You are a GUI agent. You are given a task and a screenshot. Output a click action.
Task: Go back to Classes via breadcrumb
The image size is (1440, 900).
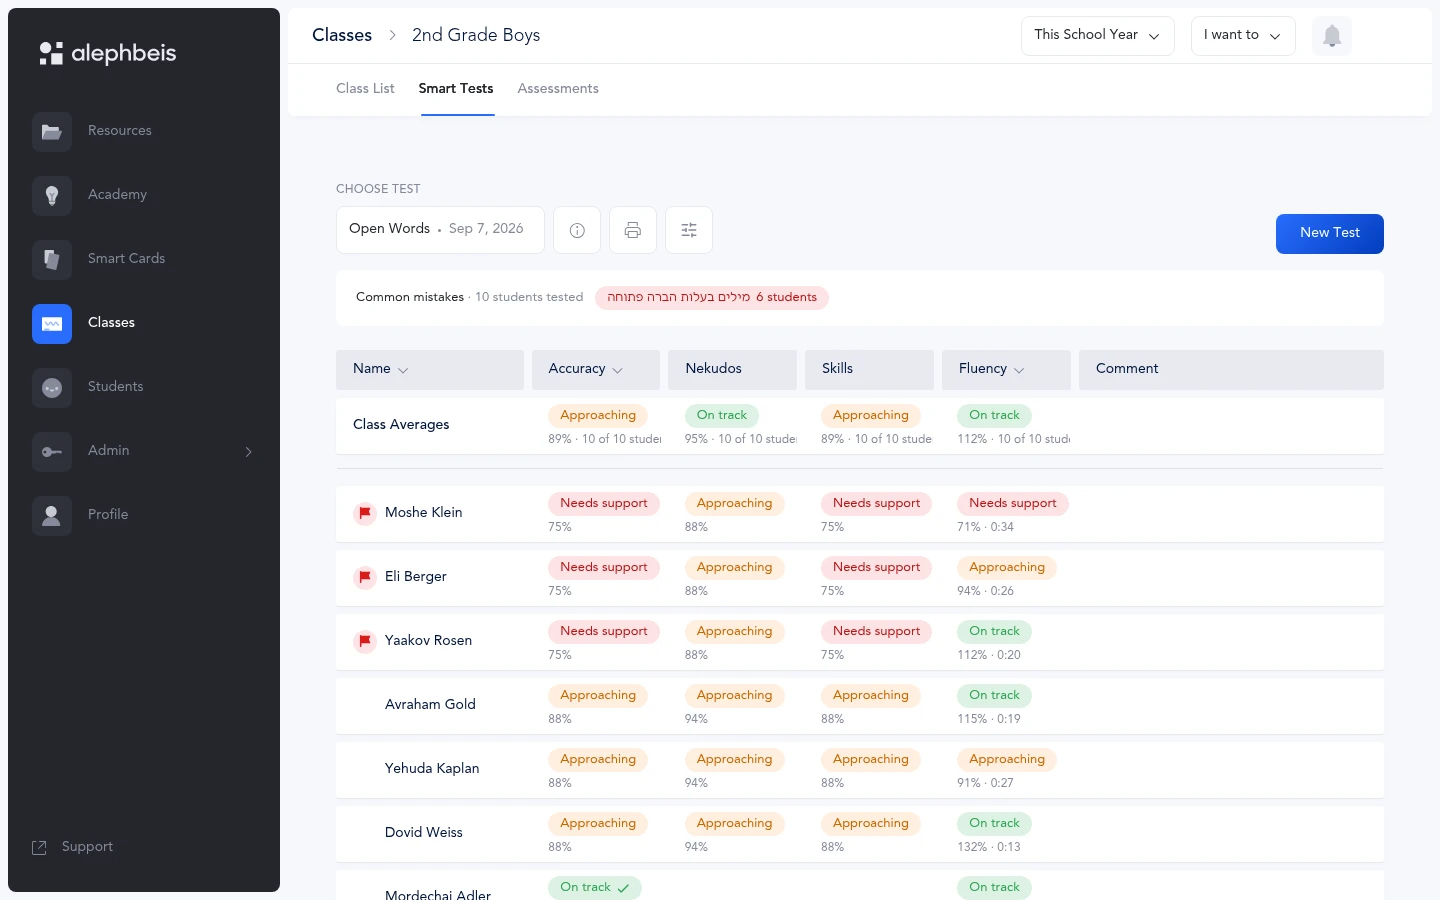(342, 35)
